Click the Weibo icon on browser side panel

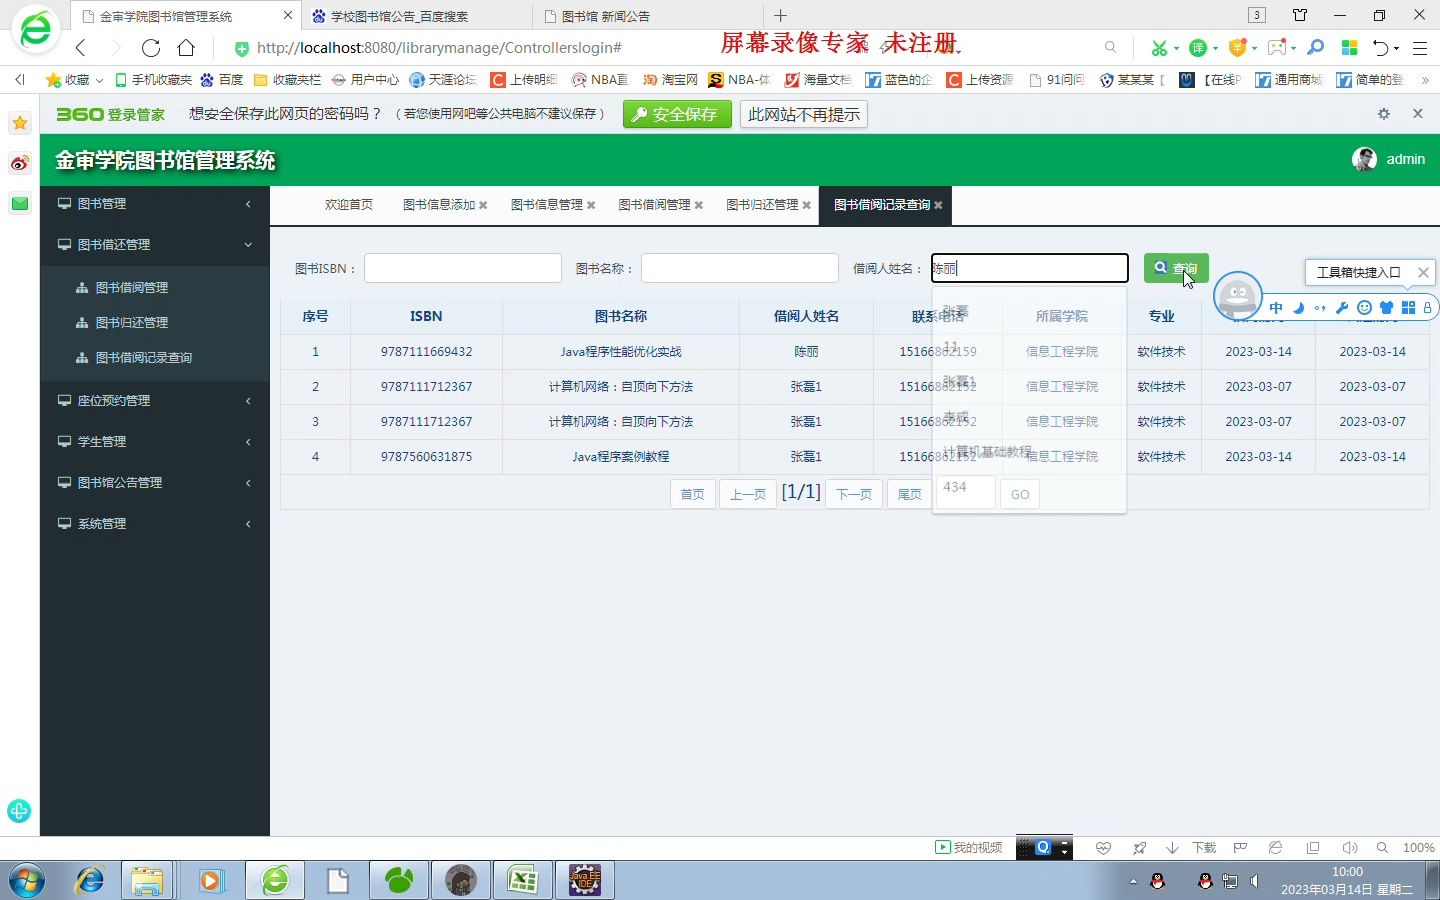point(19,164)
